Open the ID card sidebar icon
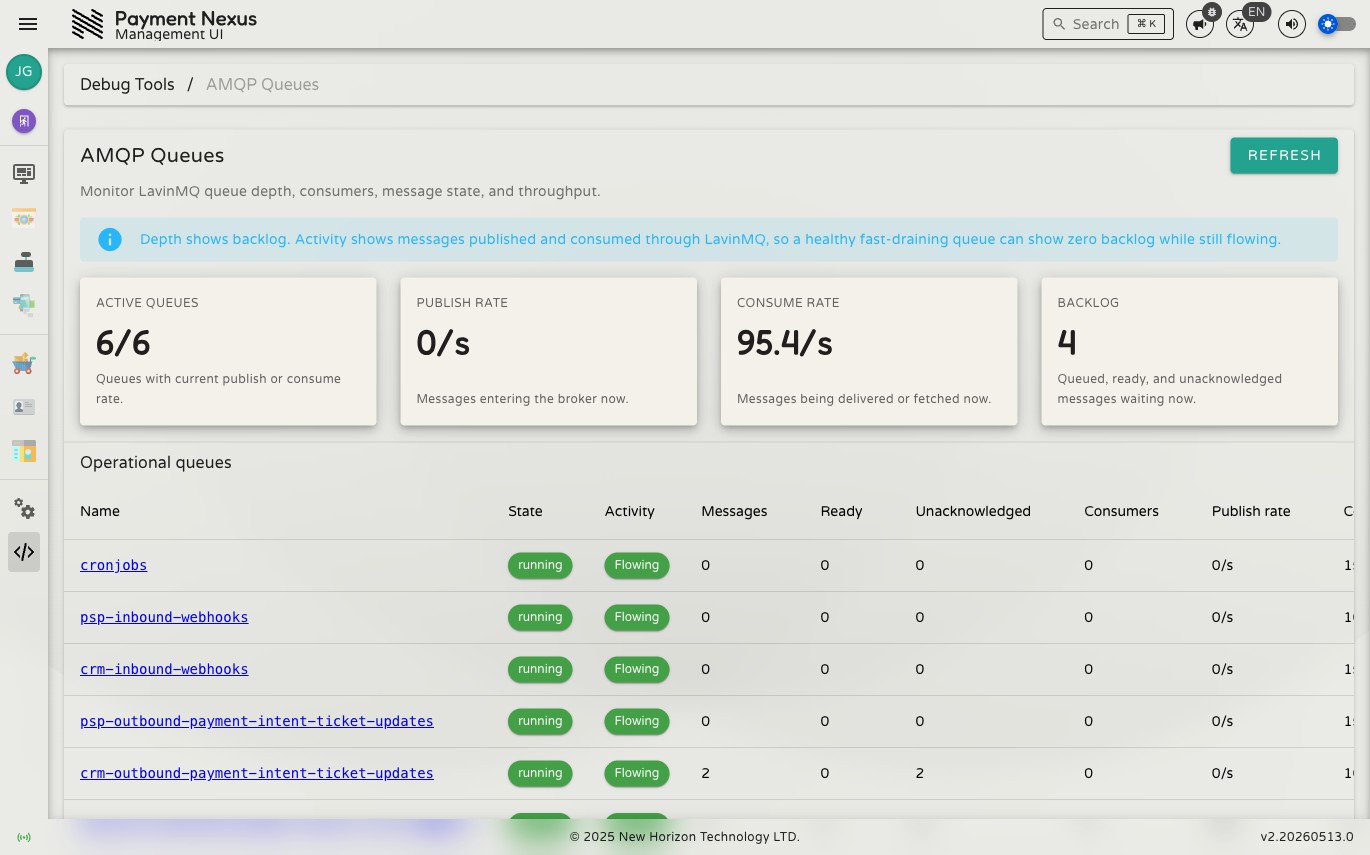 coord(24,407)
